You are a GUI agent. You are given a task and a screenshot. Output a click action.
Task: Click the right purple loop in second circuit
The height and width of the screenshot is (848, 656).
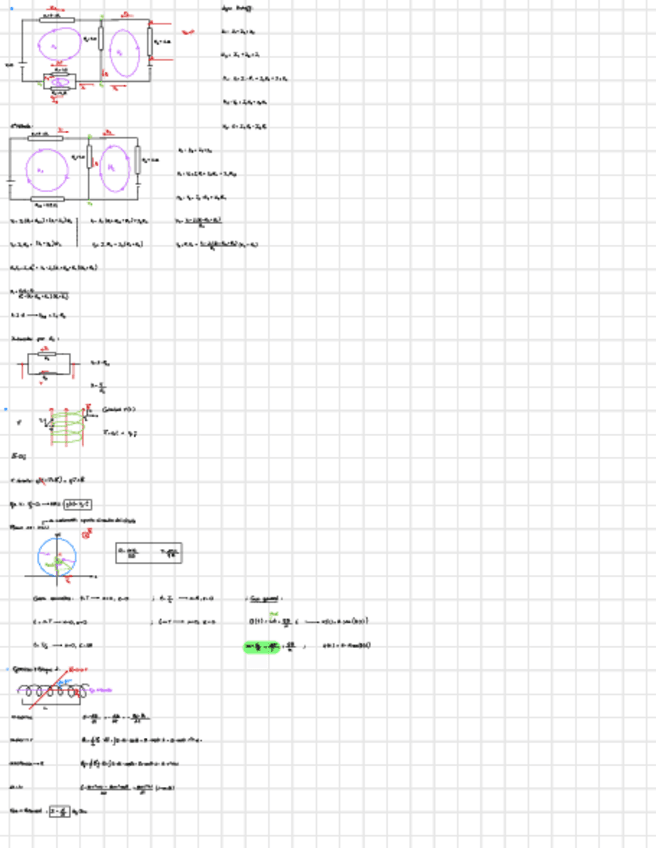115,168
